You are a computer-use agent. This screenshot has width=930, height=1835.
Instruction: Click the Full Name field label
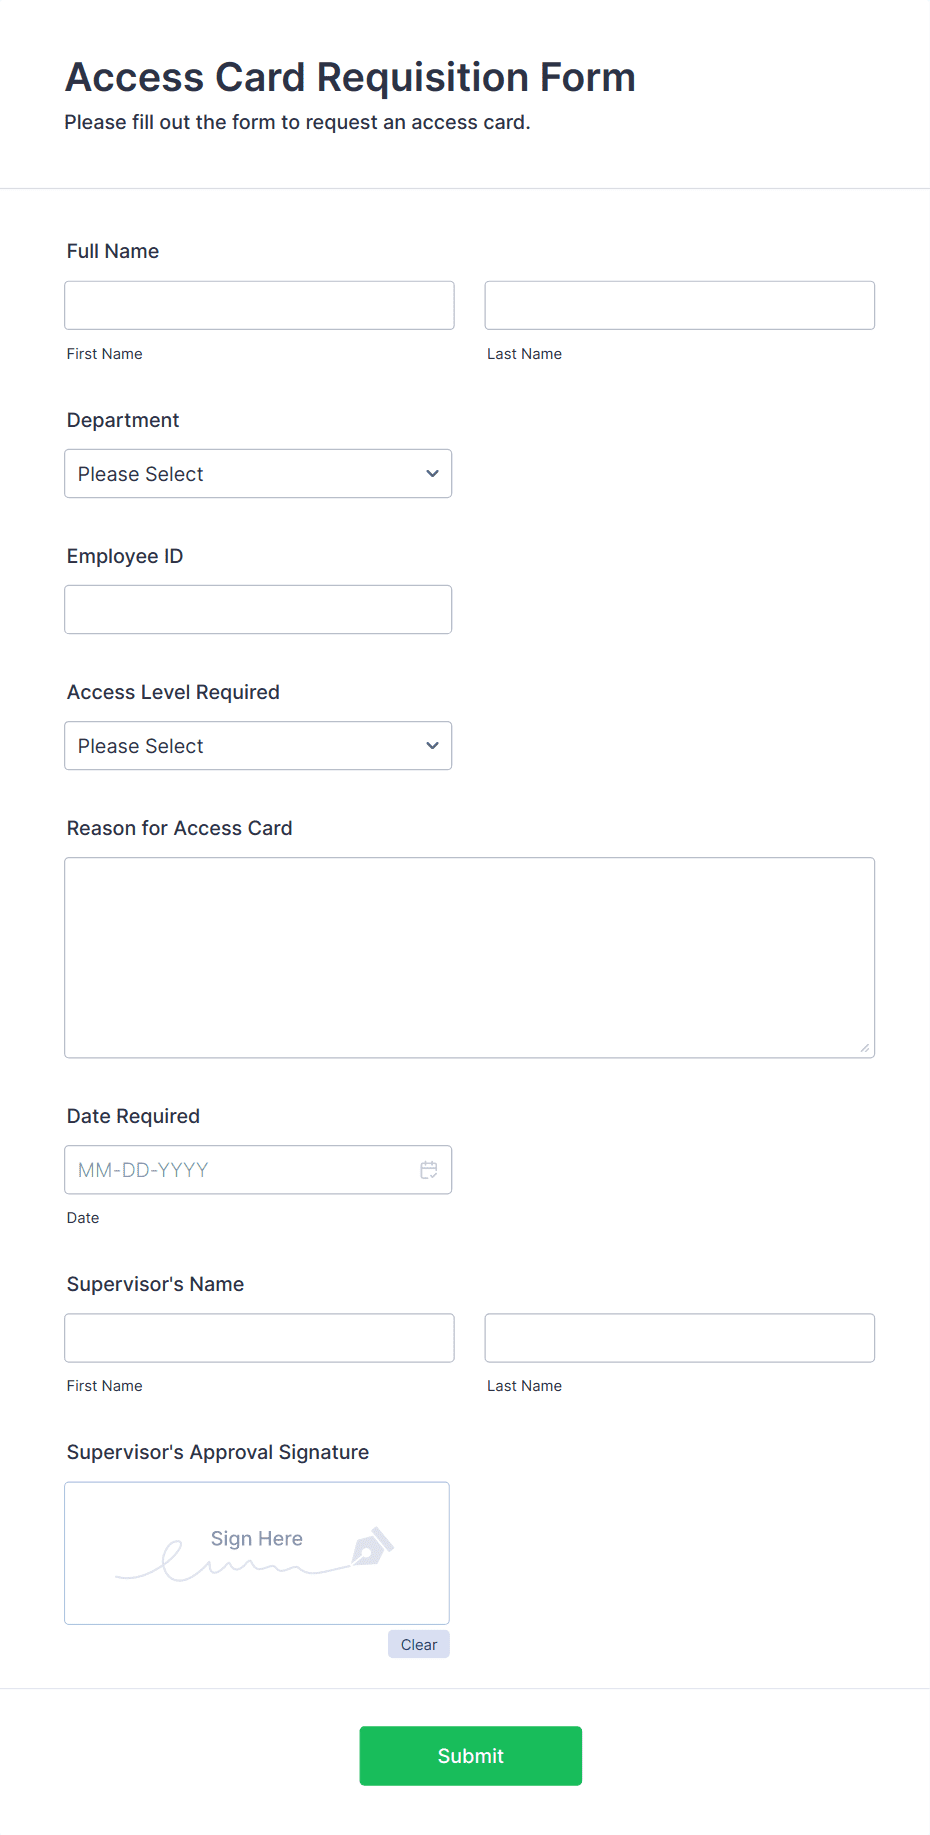tap(112, 251)
